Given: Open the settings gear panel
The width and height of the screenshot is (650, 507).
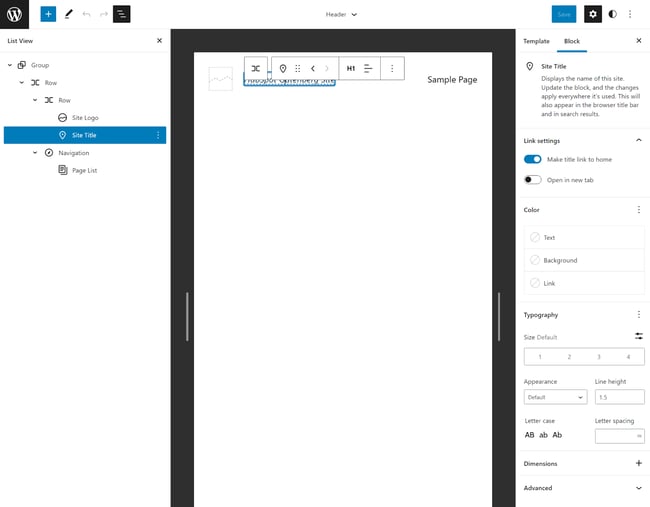Looking at the screenshot, I should [592, 14].
